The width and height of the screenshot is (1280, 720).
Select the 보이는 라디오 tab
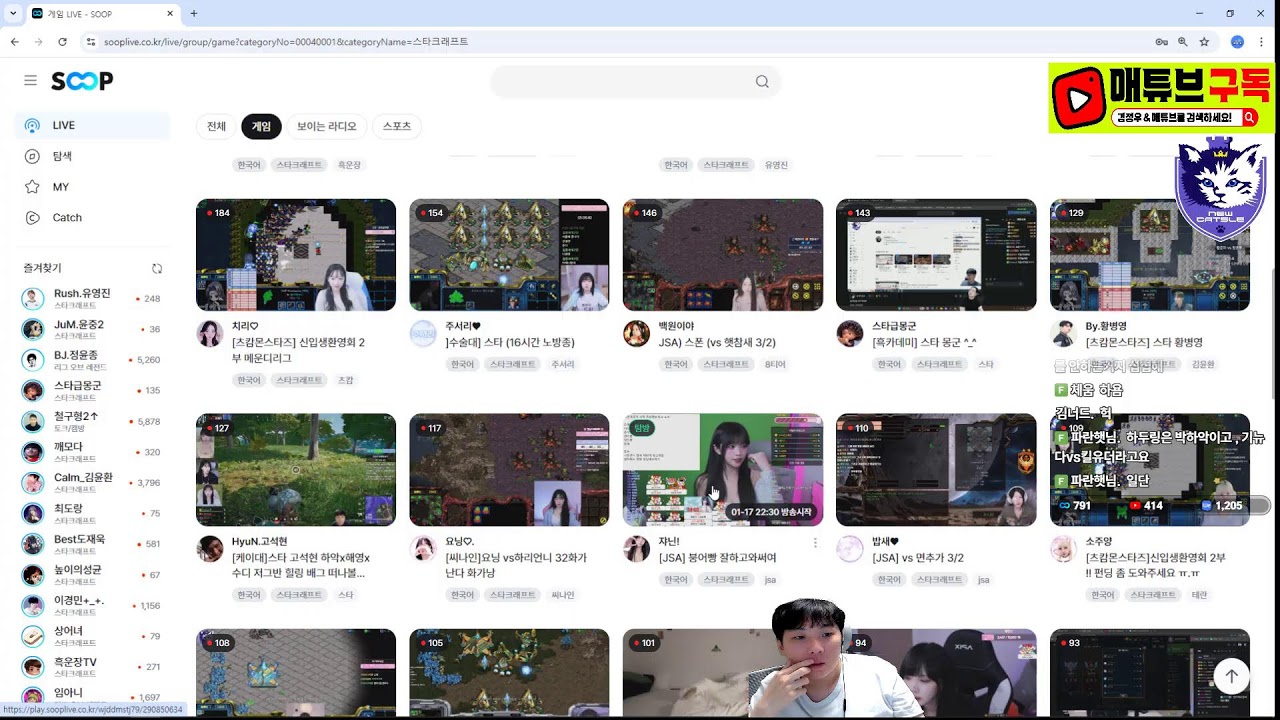[327, 127]
